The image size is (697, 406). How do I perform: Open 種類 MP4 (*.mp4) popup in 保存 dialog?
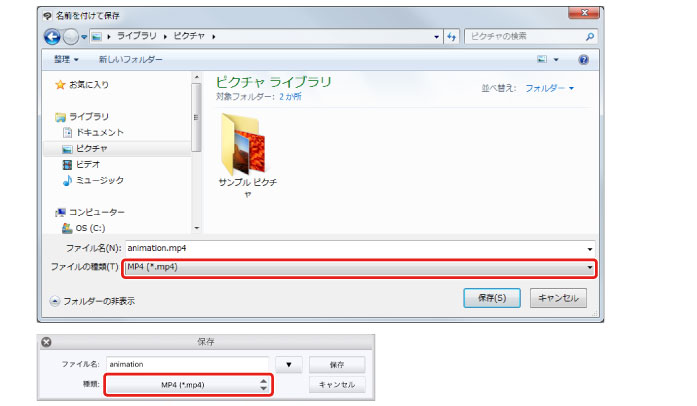[x=188, y=385]
